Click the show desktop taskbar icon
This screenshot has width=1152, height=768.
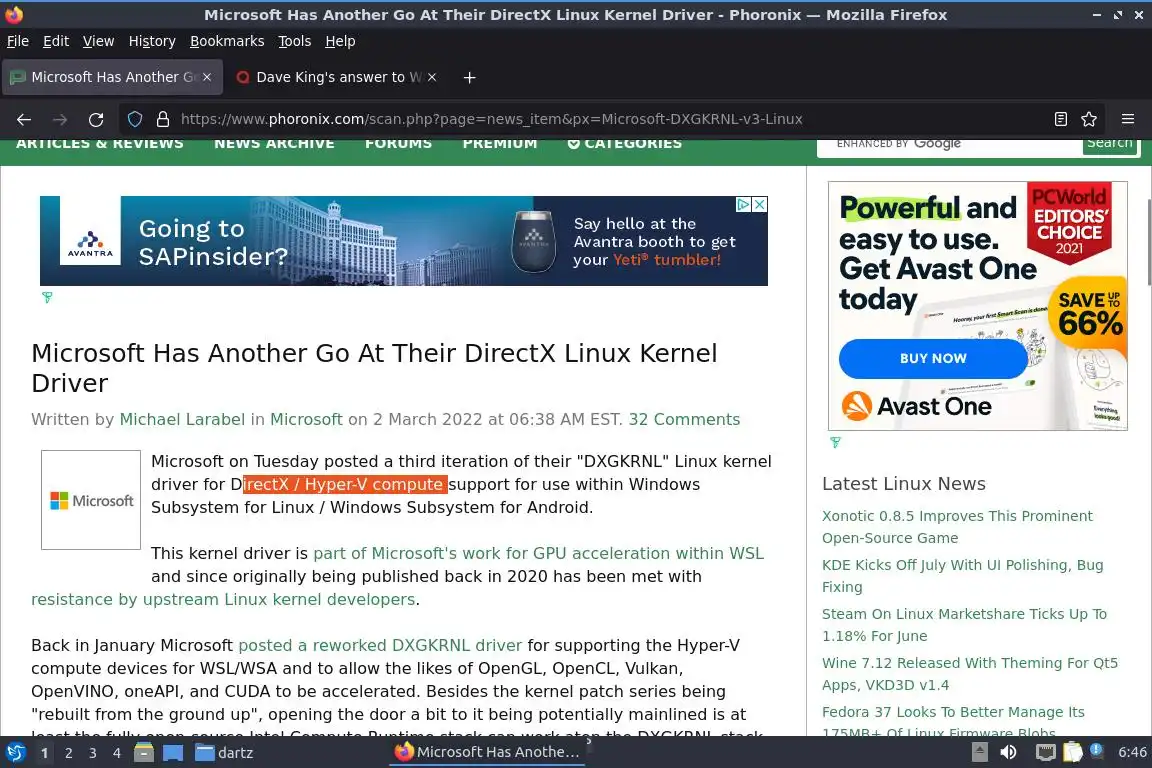pos(173,753)
